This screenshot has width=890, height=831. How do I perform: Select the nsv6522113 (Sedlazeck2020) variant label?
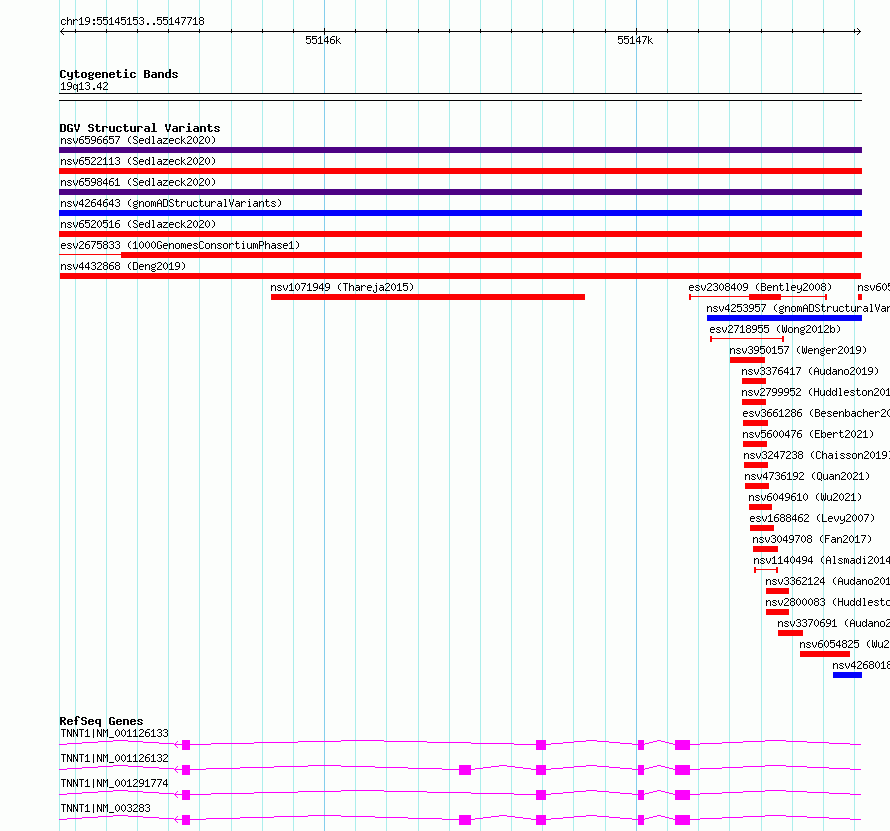click(138, 161)
